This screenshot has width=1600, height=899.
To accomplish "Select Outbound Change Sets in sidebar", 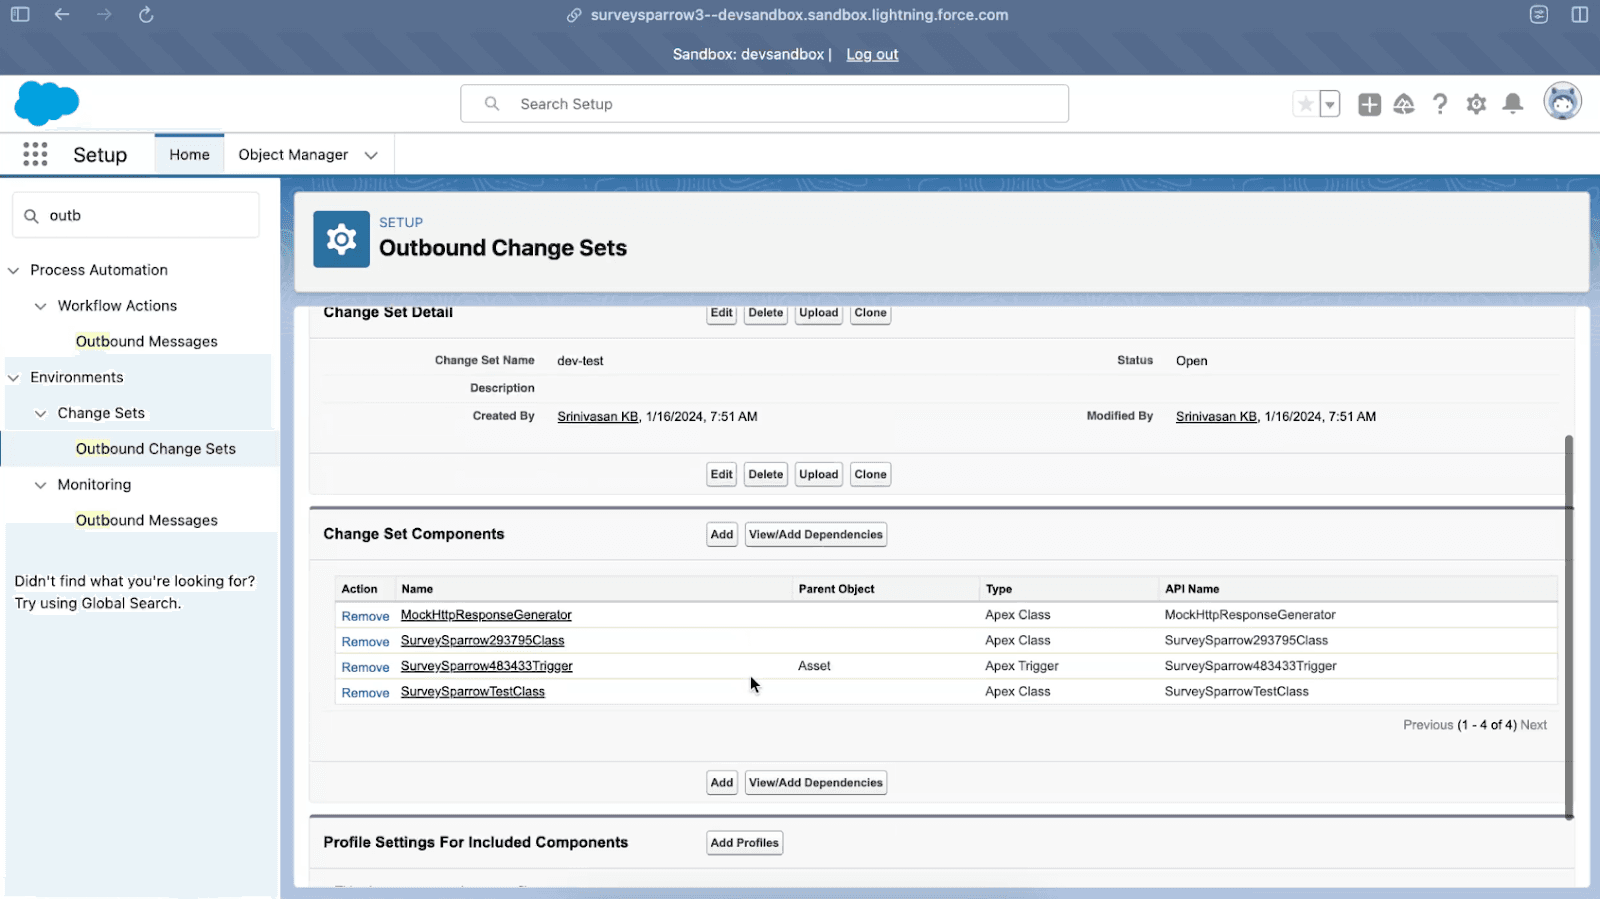I will coord(156,449).
